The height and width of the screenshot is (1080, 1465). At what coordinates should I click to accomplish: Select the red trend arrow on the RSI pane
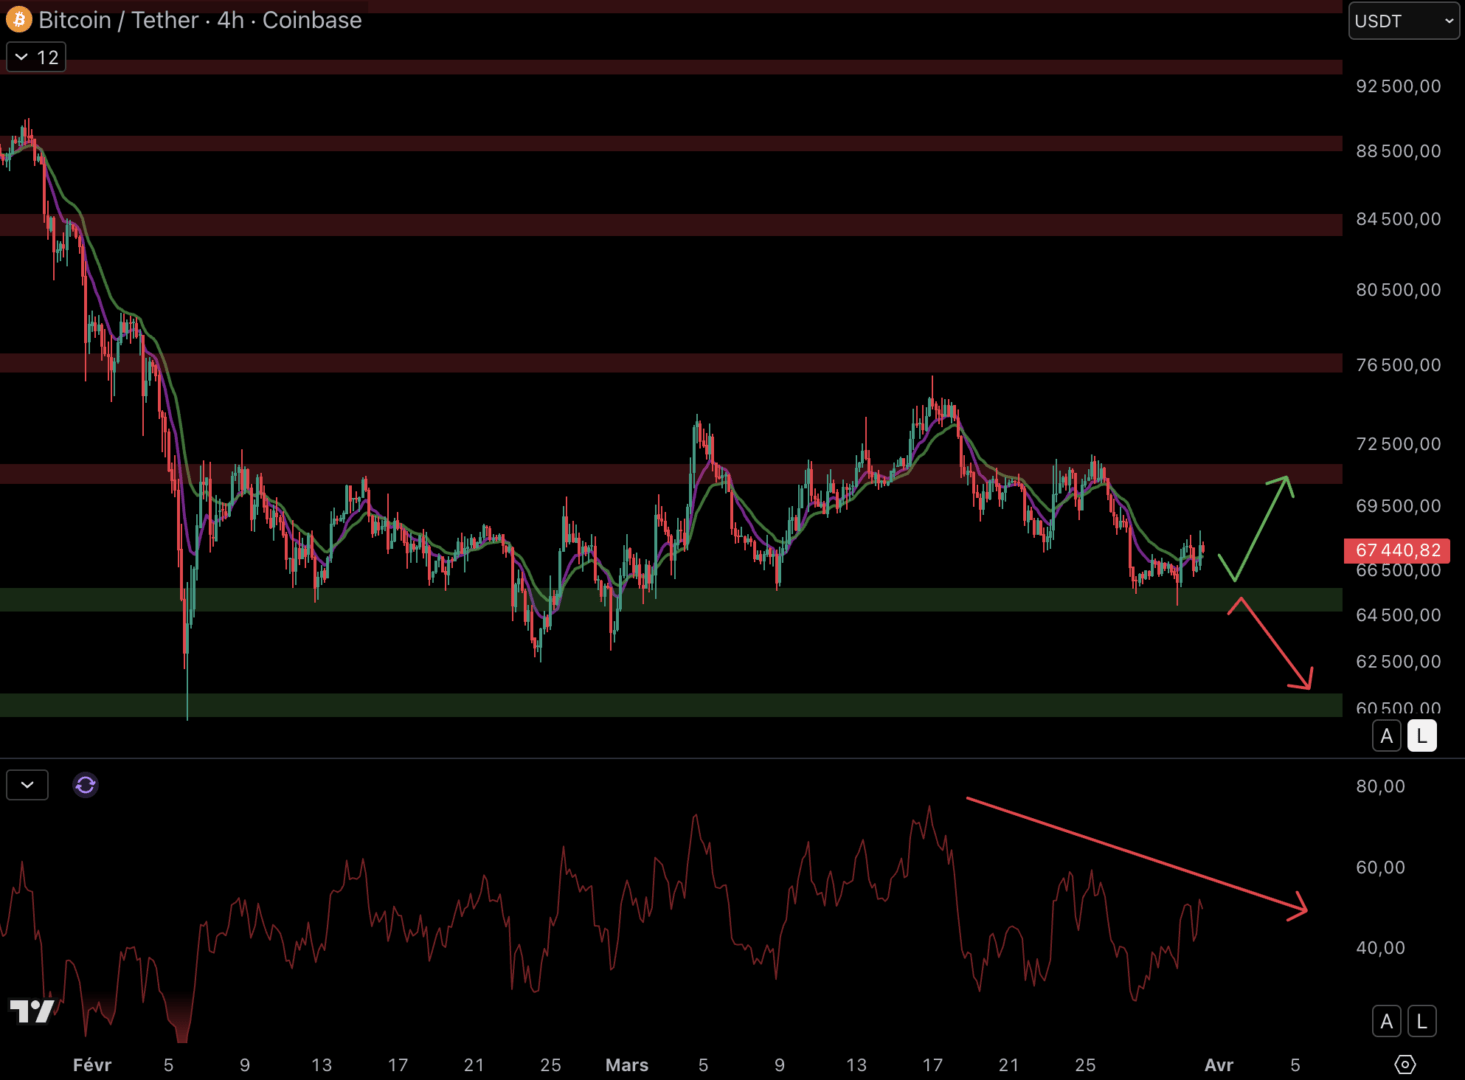pyautogui.click(x=1135, y=855)
